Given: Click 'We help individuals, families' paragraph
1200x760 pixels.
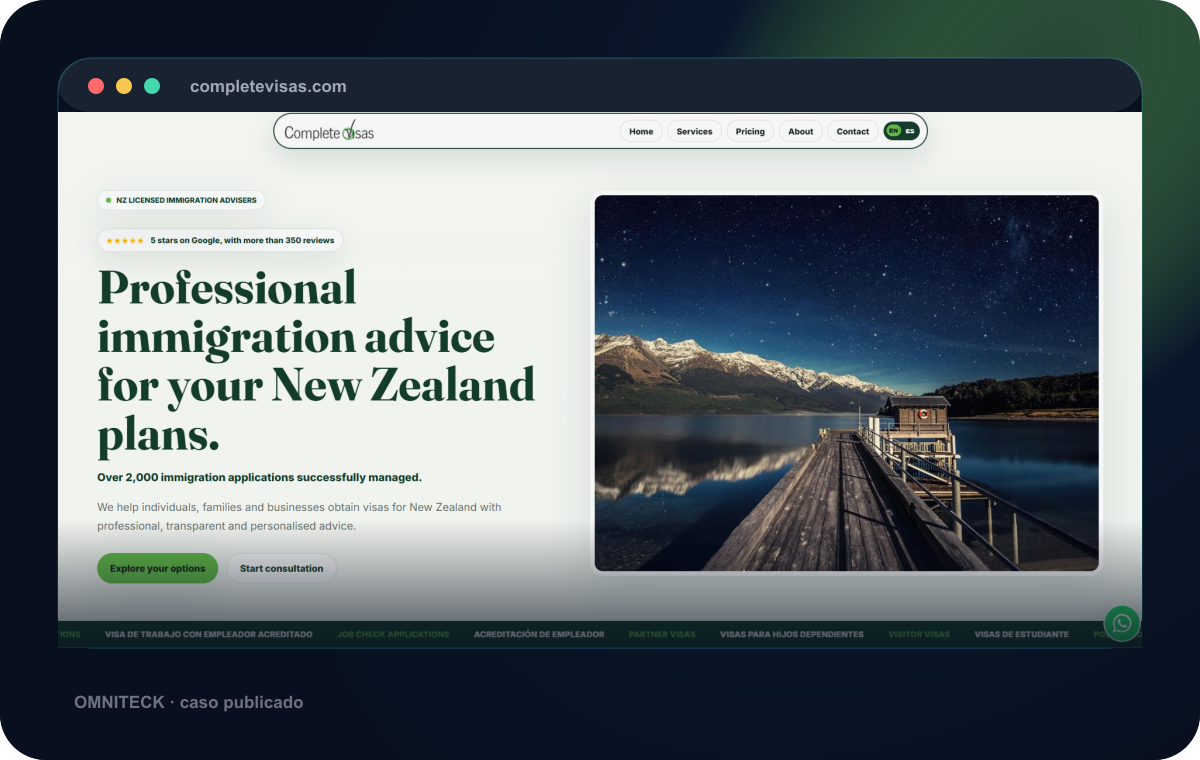Looking at the screenshot, I should click(x=299, y=516).
